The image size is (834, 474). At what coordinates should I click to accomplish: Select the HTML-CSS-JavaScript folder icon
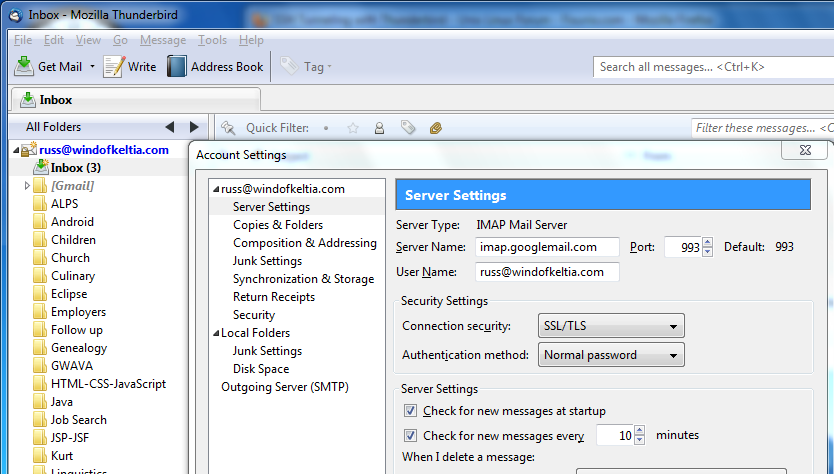(x=40, y=384)
